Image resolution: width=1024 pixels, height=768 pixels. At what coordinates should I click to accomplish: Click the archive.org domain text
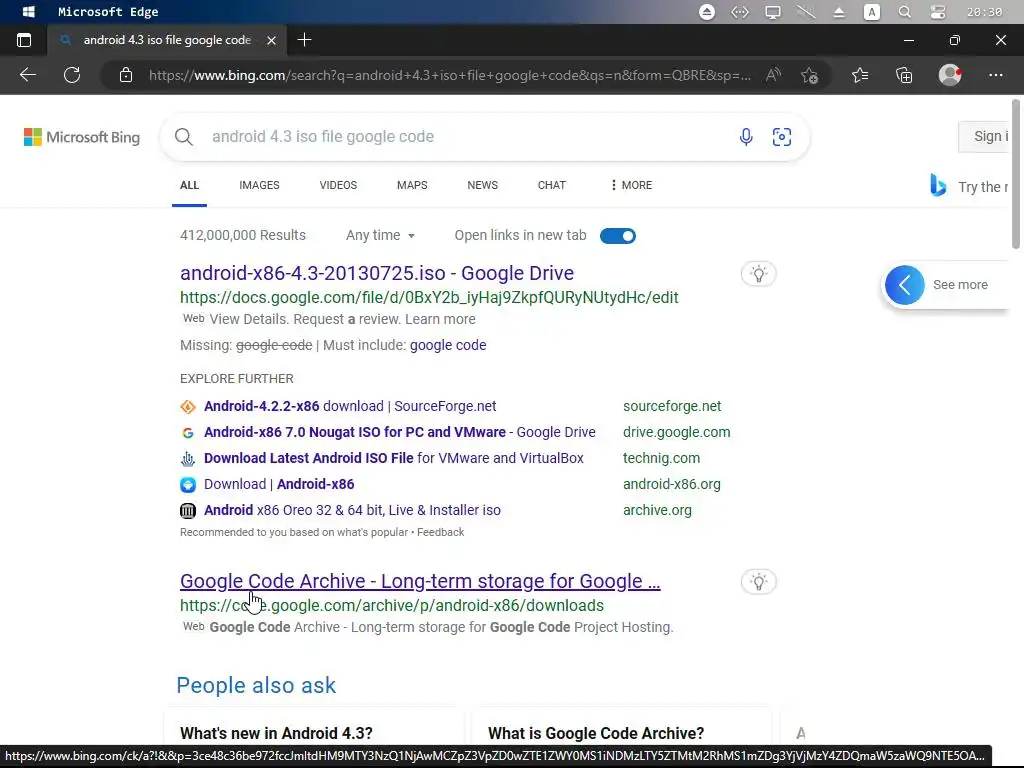657,510
